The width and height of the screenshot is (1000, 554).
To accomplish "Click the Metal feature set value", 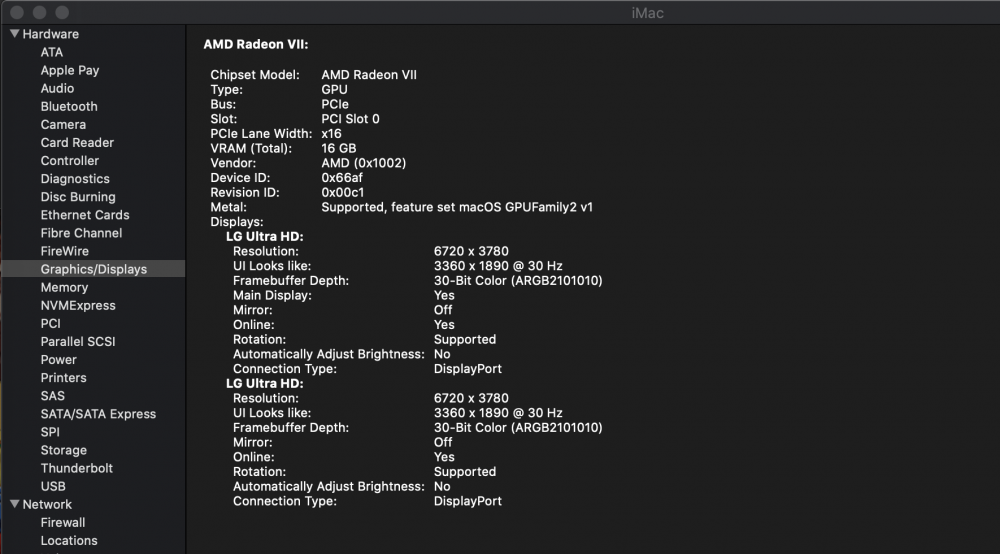I will point(457,207).
